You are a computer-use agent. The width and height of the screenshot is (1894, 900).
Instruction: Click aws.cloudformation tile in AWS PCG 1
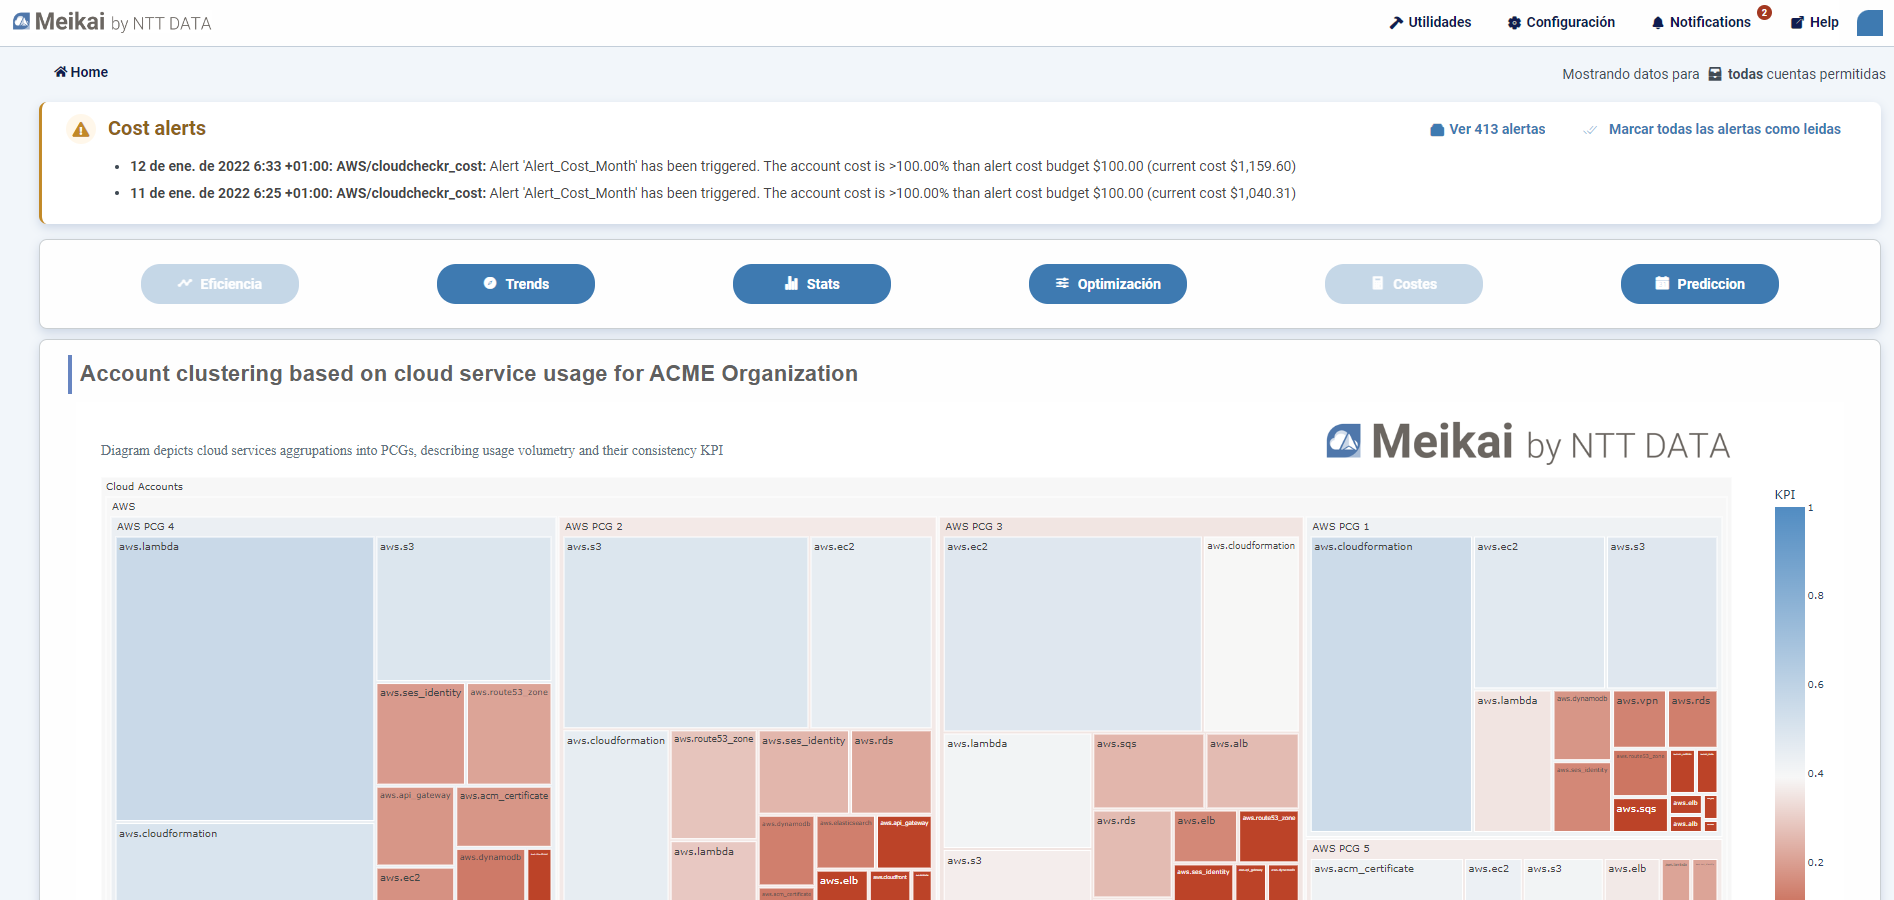1391,684
